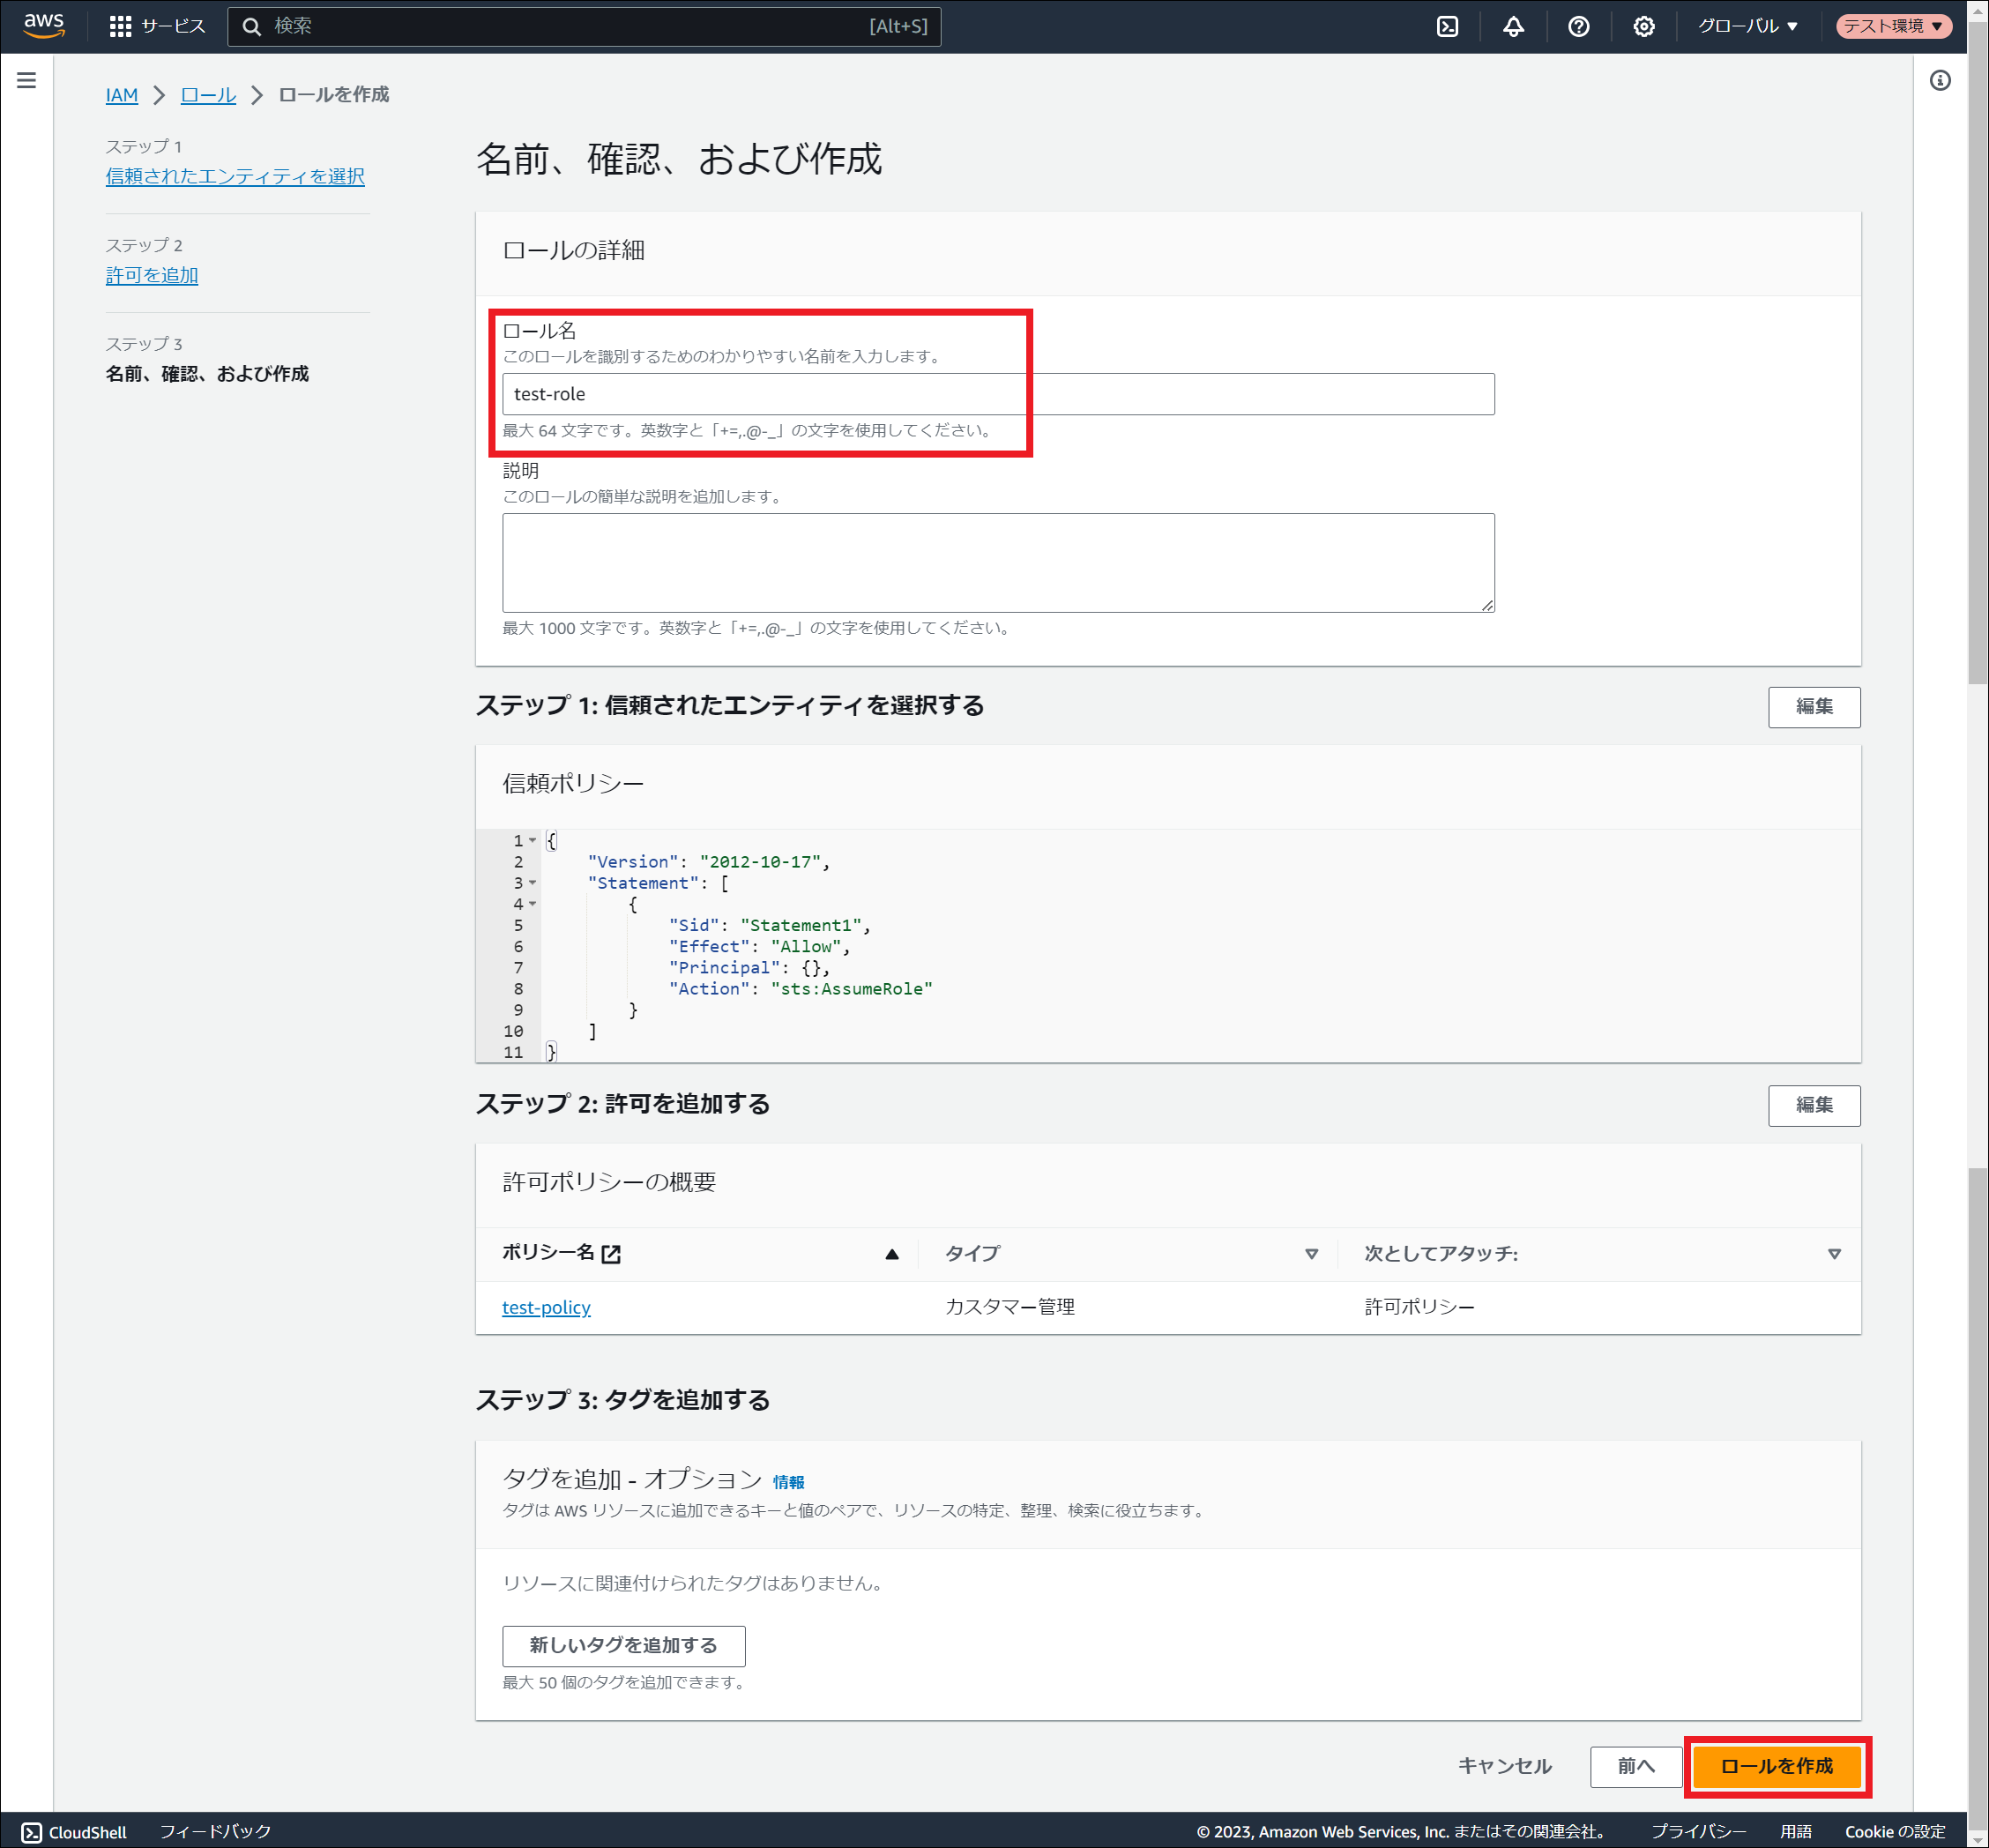This screenshot has width=1989, height=1848.
Task: Open CloudShell from the top bar icon
Action: [1447, 26]
